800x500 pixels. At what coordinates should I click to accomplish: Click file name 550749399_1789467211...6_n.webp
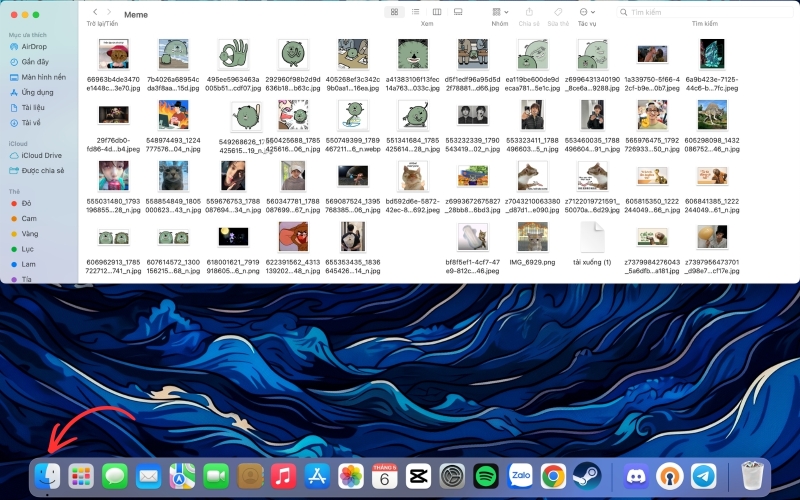[x=353, y=145]
